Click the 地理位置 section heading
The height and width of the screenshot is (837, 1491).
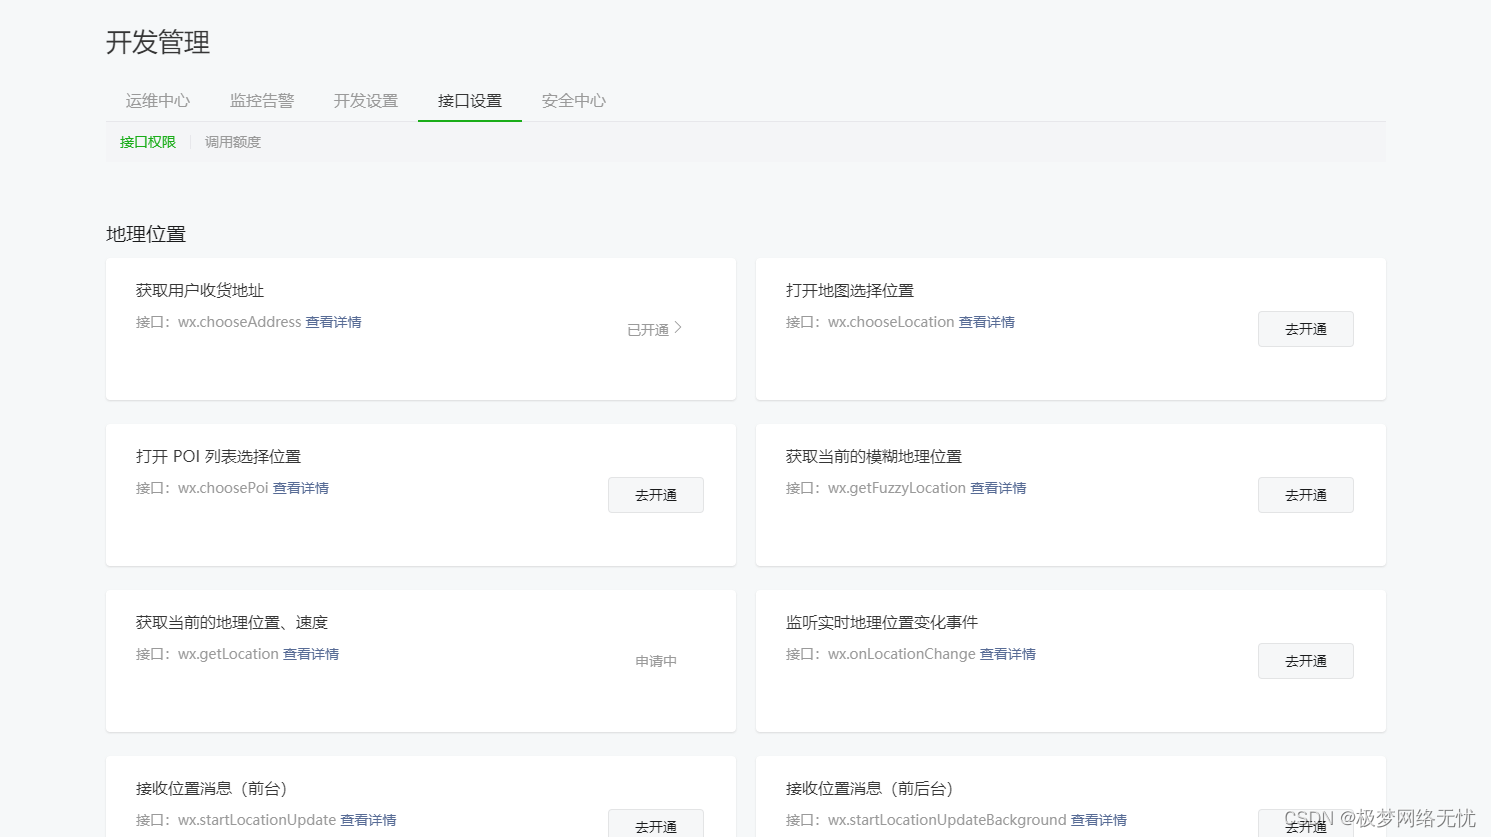146,234
